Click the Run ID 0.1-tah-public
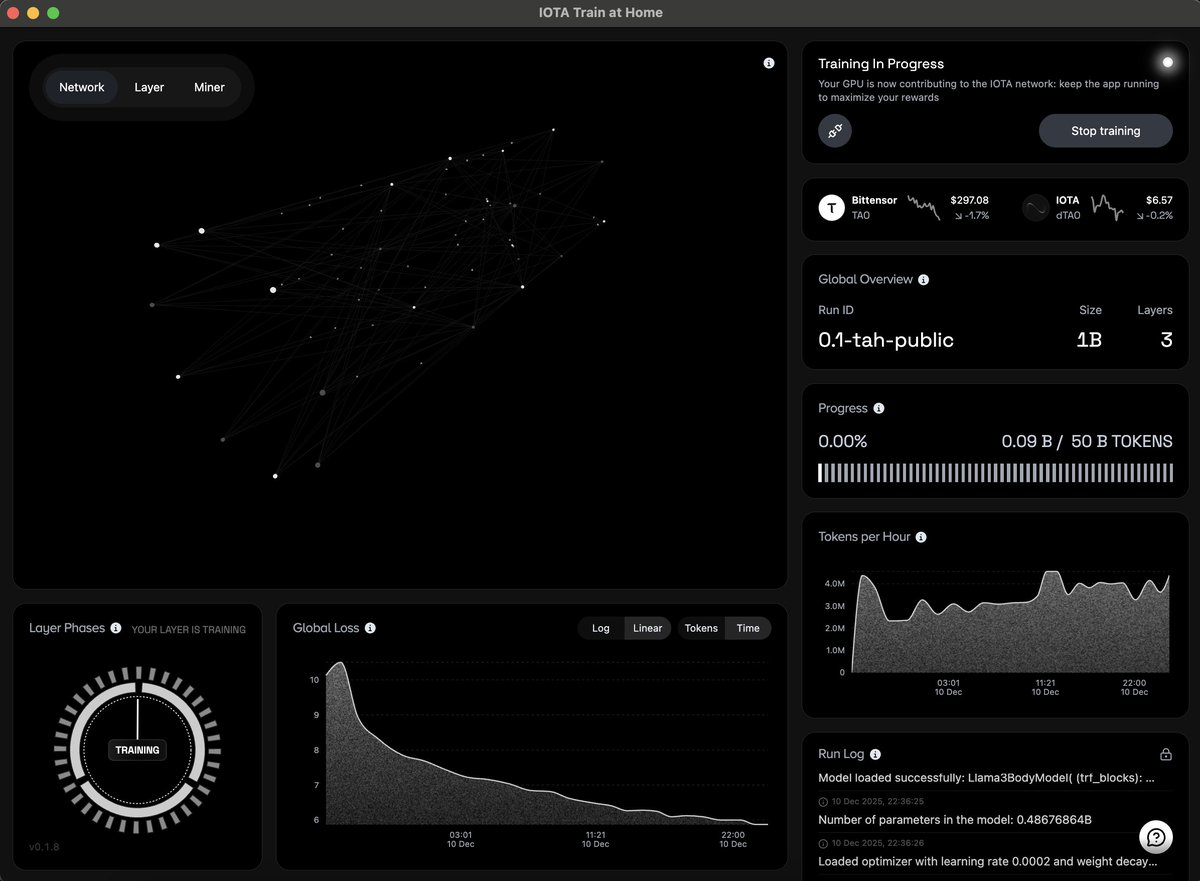 click(x=886, y=340)
